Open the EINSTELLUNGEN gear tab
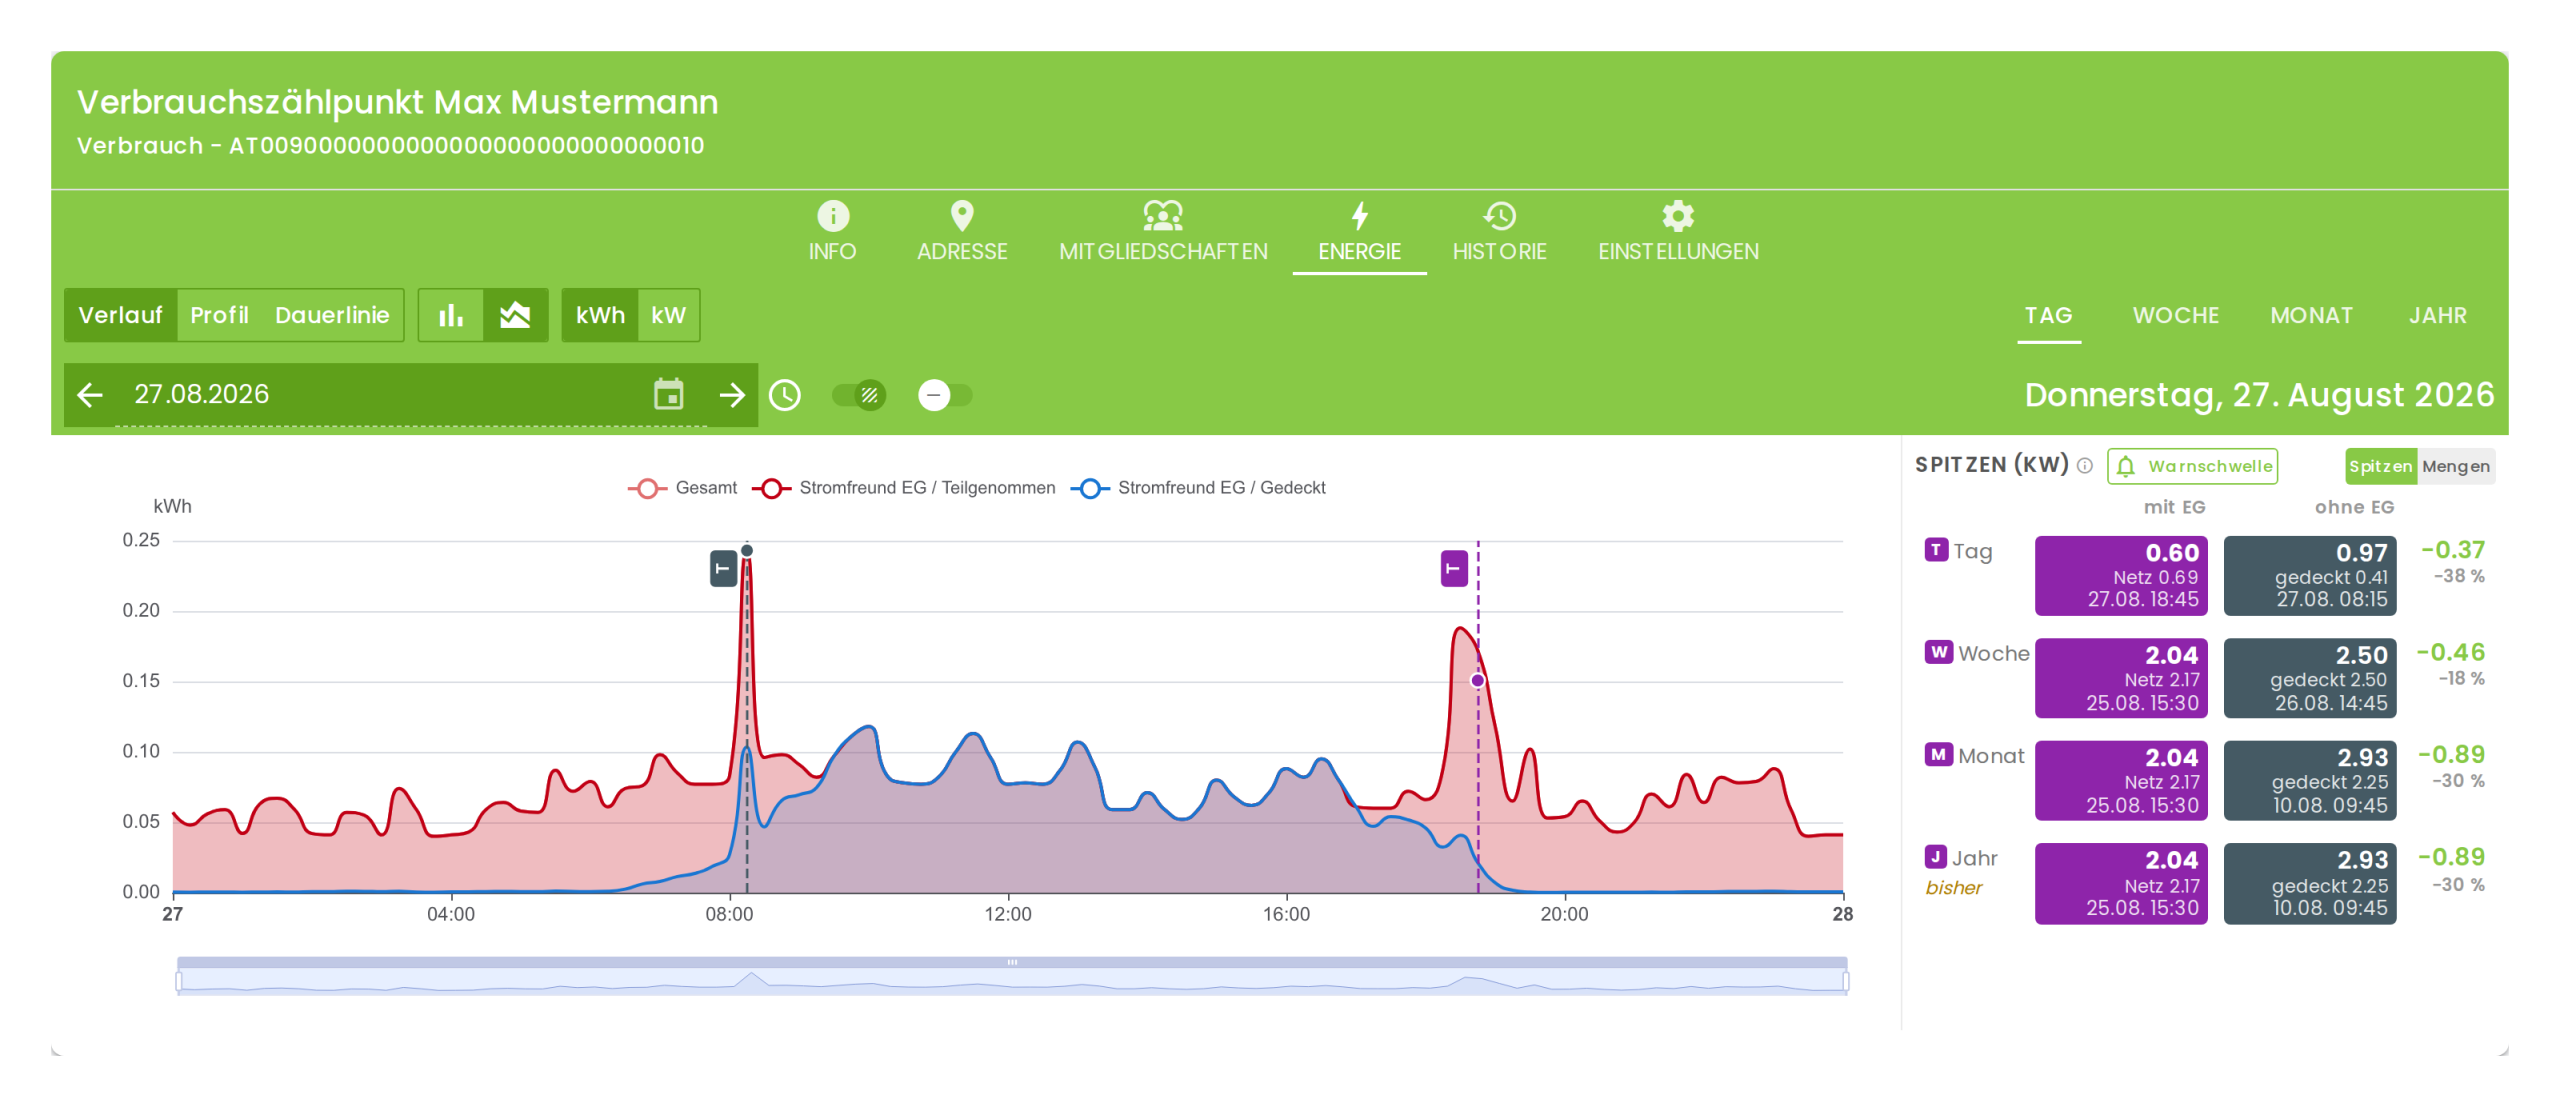The image size is (2560, 1107). (x=1678, y=231)
